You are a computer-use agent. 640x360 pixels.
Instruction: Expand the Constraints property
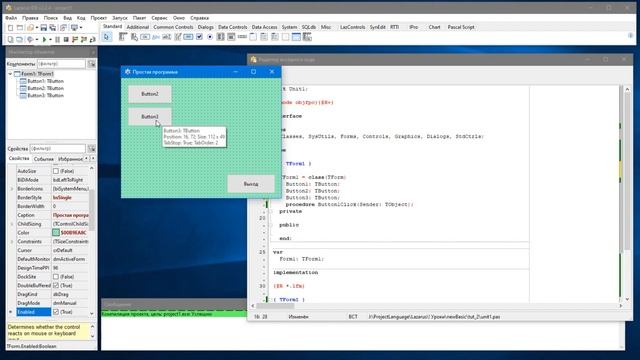coord(11,242)
